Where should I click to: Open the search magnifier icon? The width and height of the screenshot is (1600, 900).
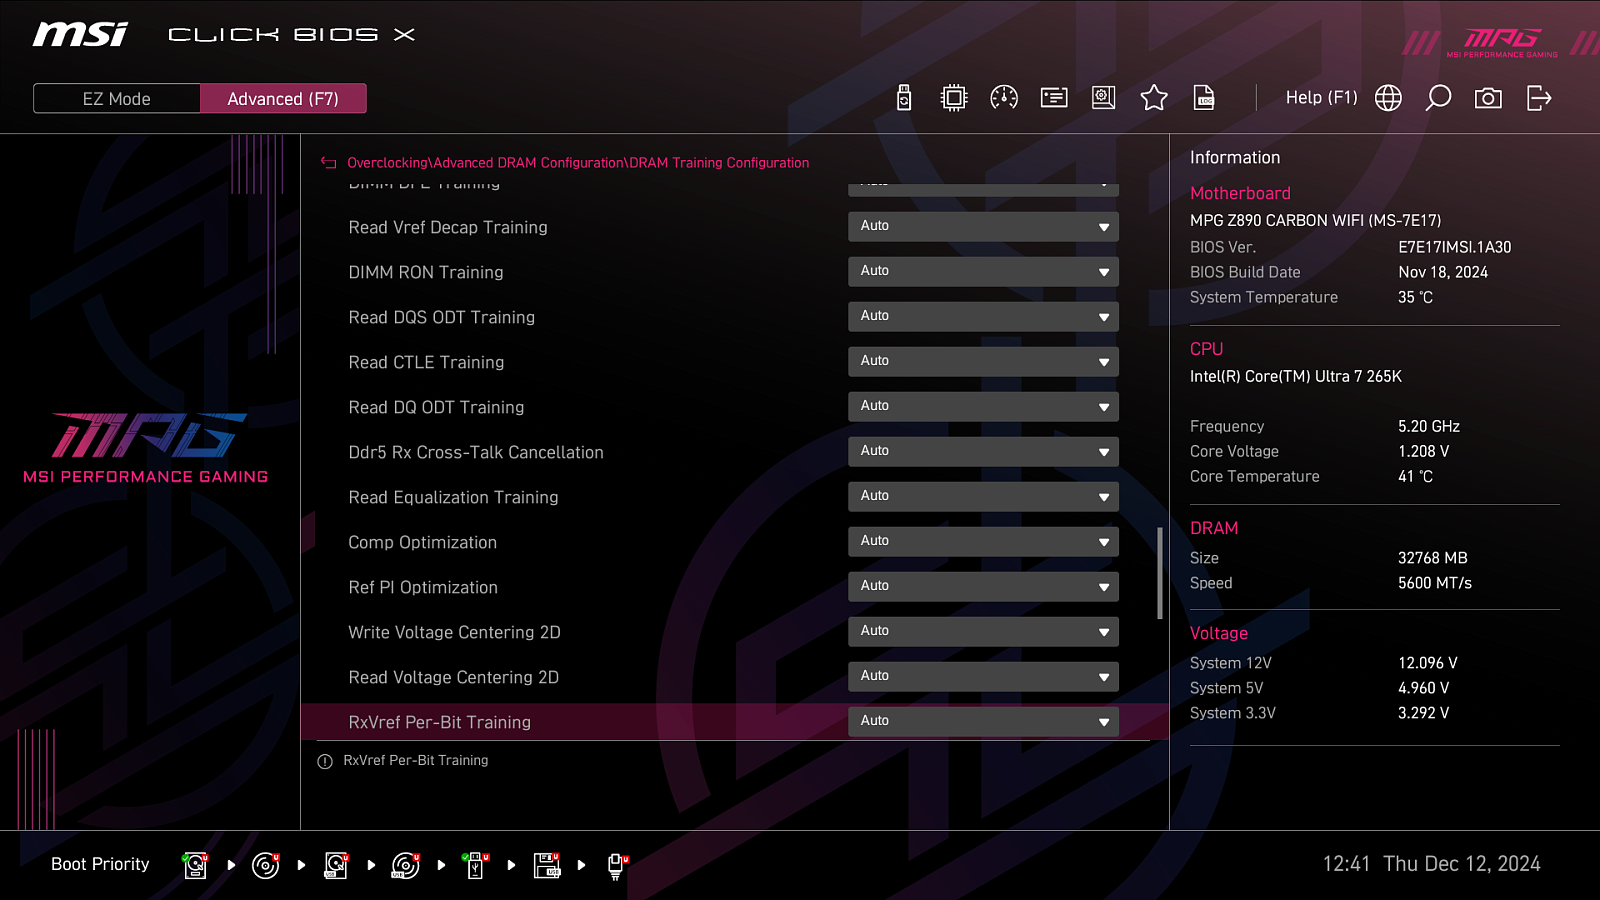click(x=1438, y=98)
